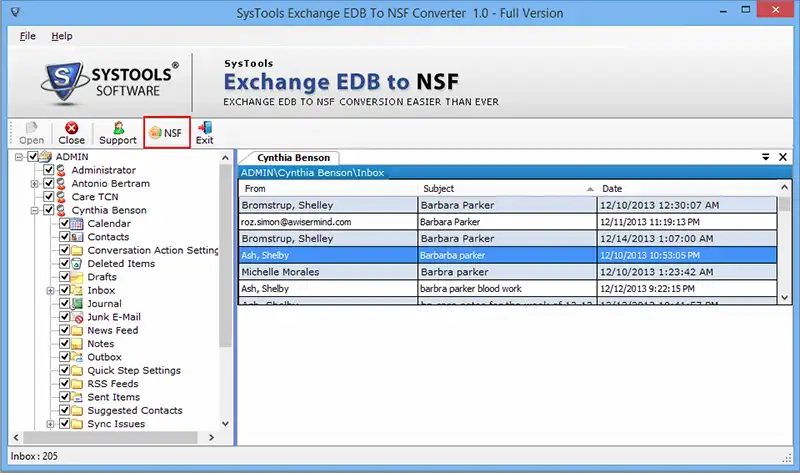Open the File menu
Screen dimensions: 800x473
(28, 36)
